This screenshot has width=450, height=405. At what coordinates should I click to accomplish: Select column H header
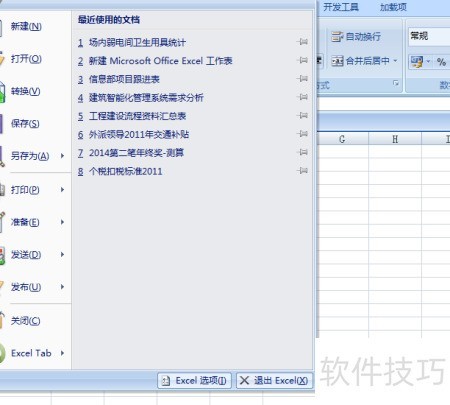point(395,139)
